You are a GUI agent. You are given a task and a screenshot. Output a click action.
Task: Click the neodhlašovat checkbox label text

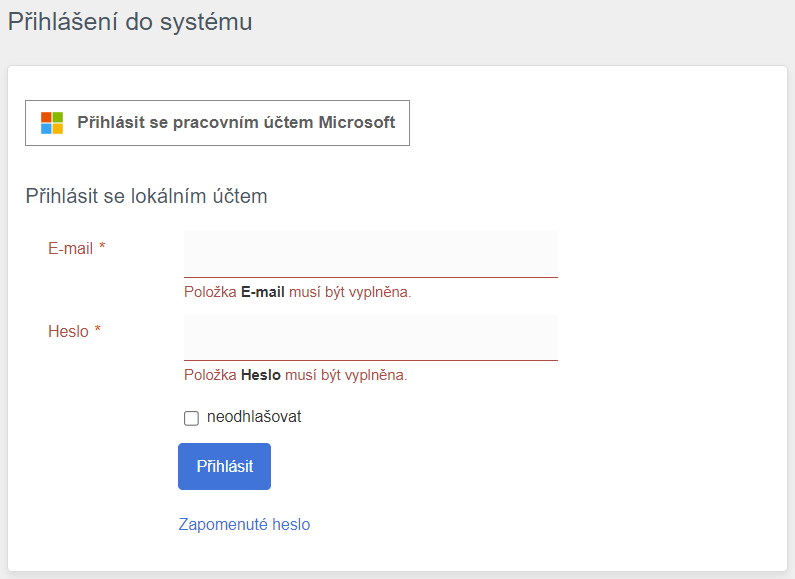click(x=254, y=417)
